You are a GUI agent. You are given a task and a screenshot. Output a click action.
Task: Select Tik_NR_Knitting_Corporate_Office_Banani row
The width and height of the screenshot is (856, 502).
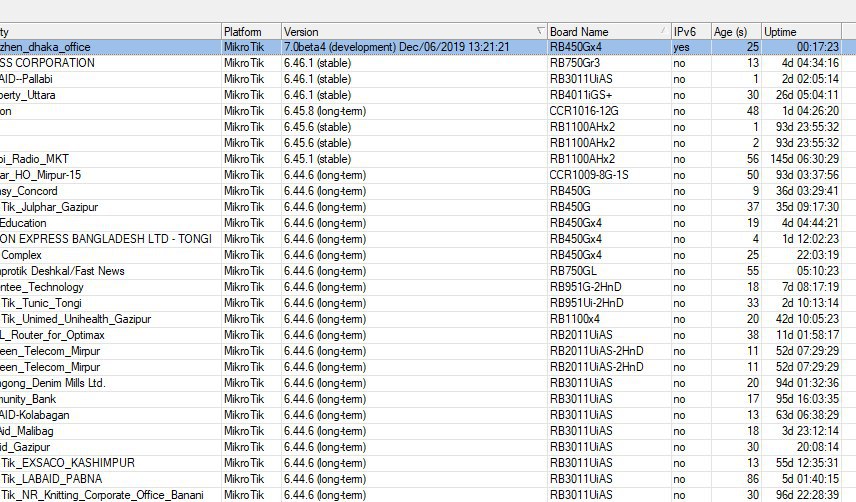pos(428,495)
